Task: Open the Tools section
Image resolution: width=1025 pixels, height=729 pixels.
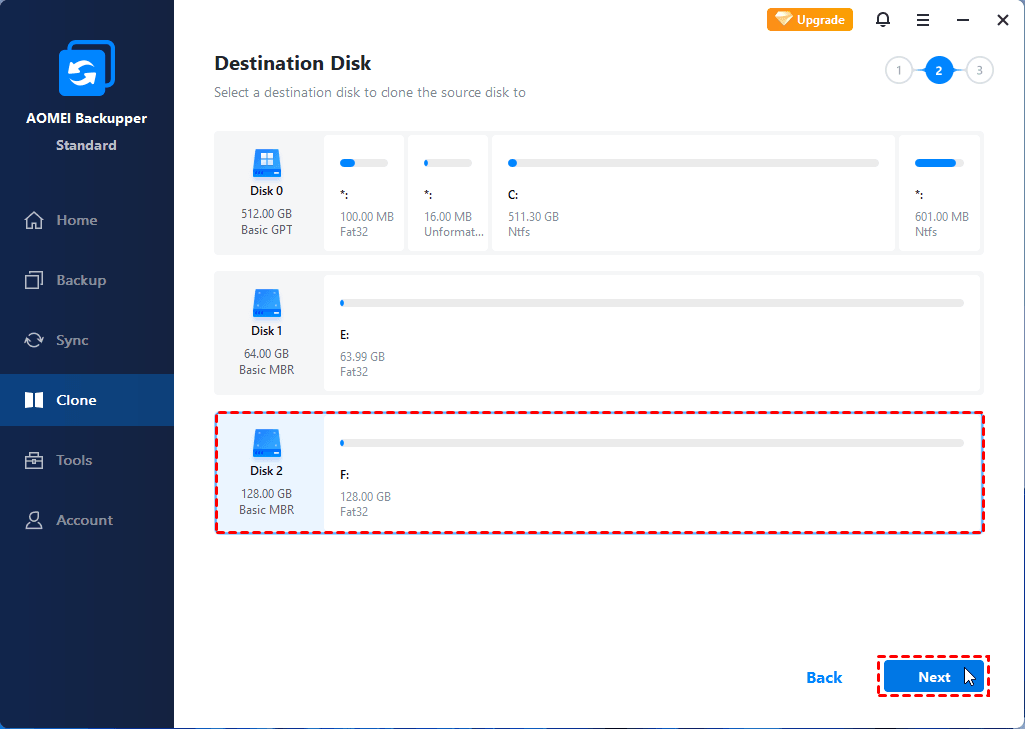Action: click(87, 460)
